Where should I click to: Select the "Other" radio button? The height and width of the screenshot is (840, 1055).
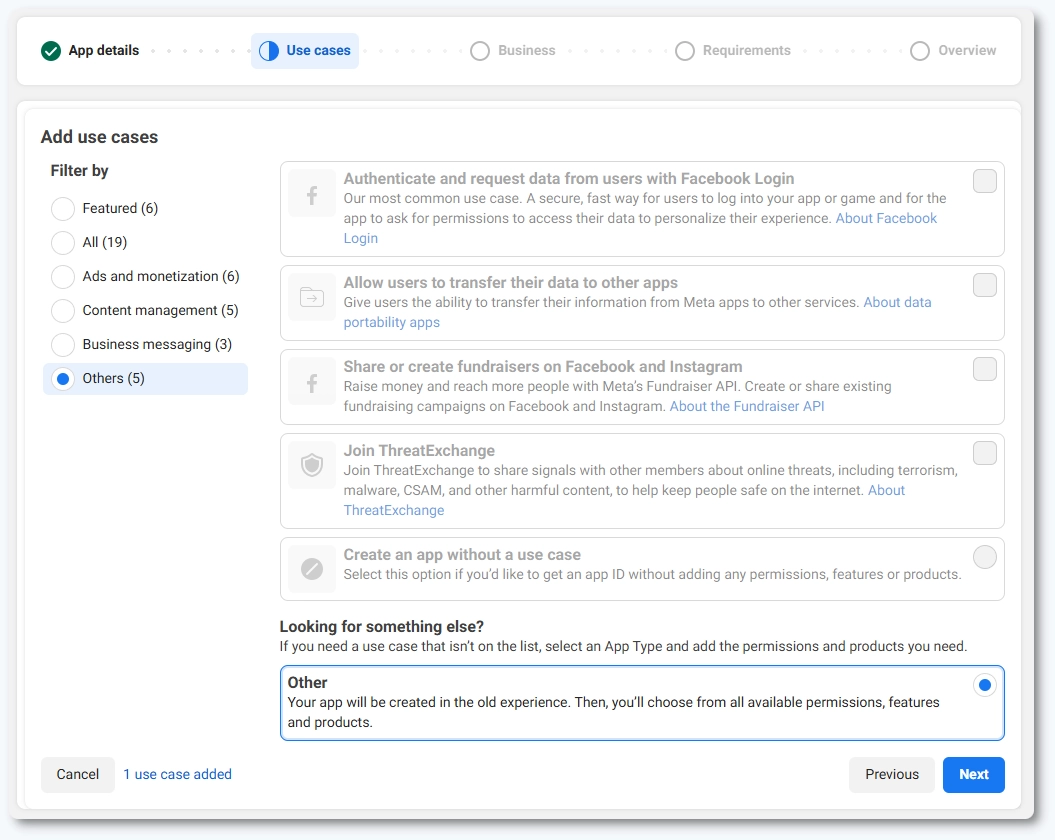985,684
